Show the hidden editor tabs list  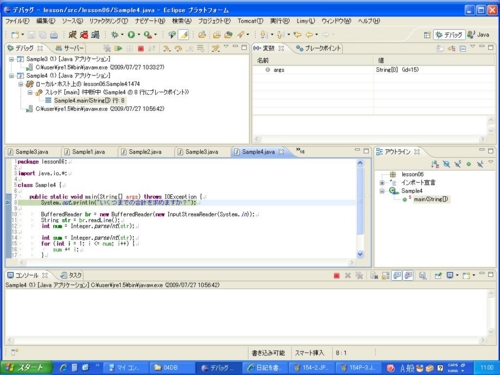coord(300,152)
